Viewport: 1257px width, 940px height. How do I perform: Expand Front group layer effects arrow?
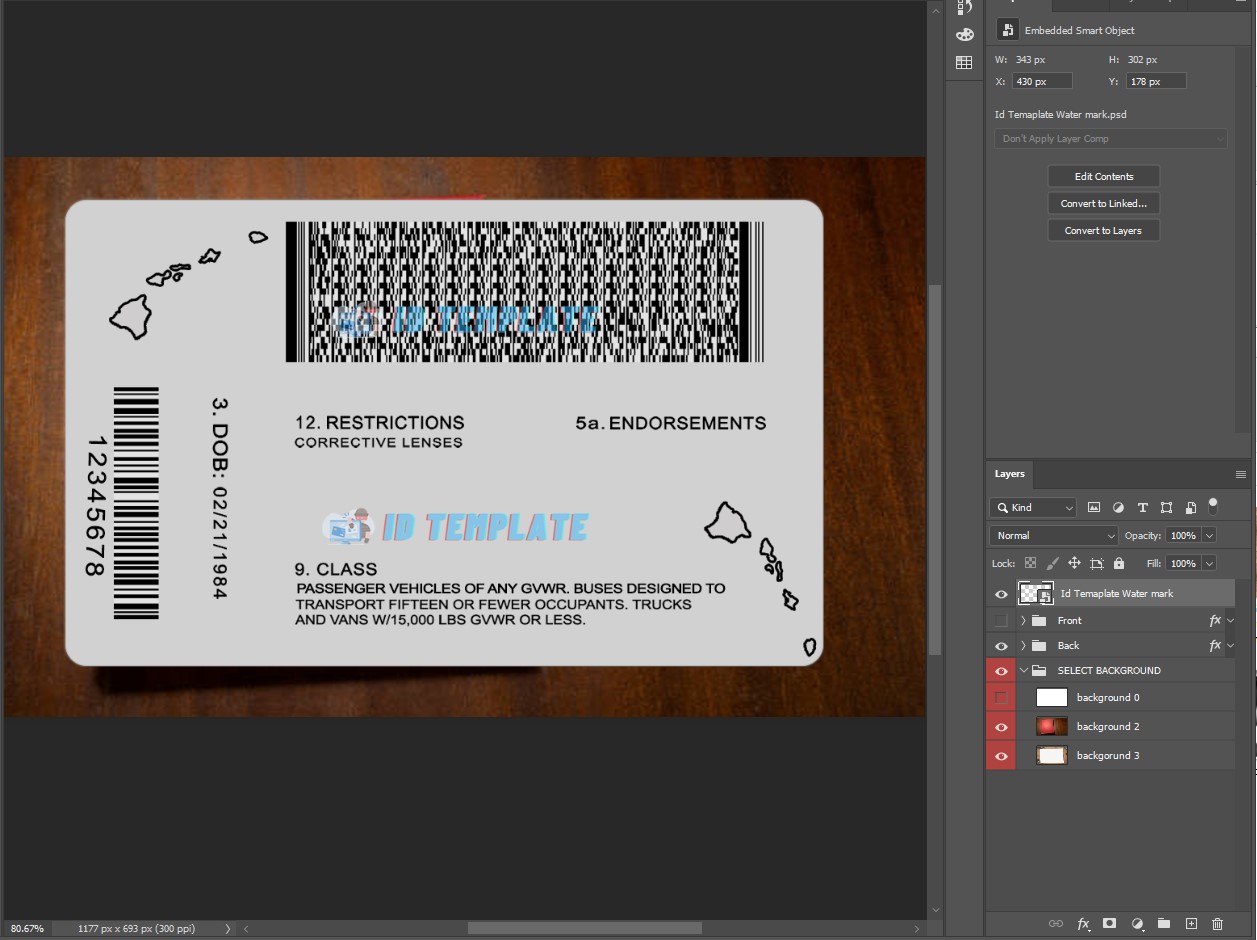point(1231,620)
